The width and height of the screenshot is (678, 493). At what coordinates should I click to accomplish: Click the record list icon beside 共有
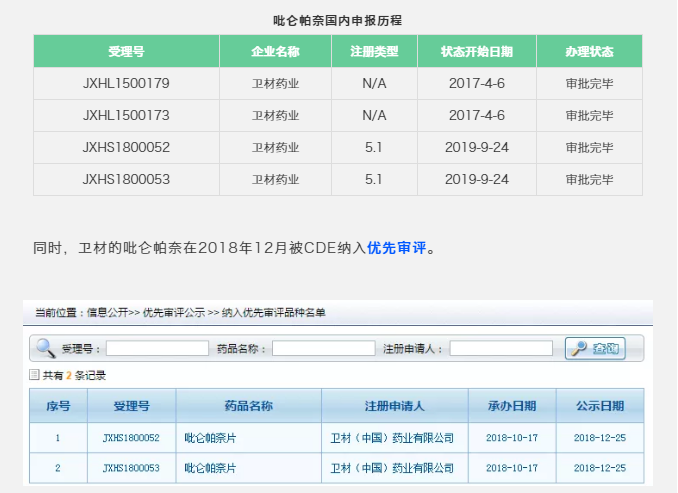[35, 375]
